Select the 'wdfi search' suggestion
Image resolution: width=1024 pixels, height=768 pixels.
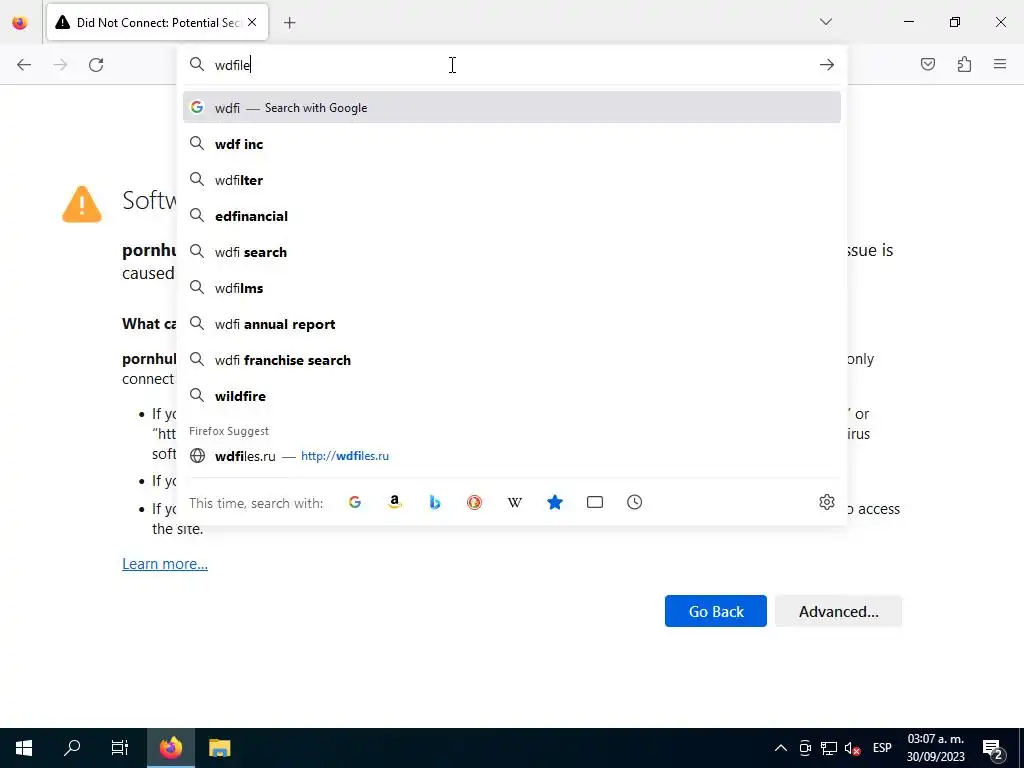(x=512, y=251)
